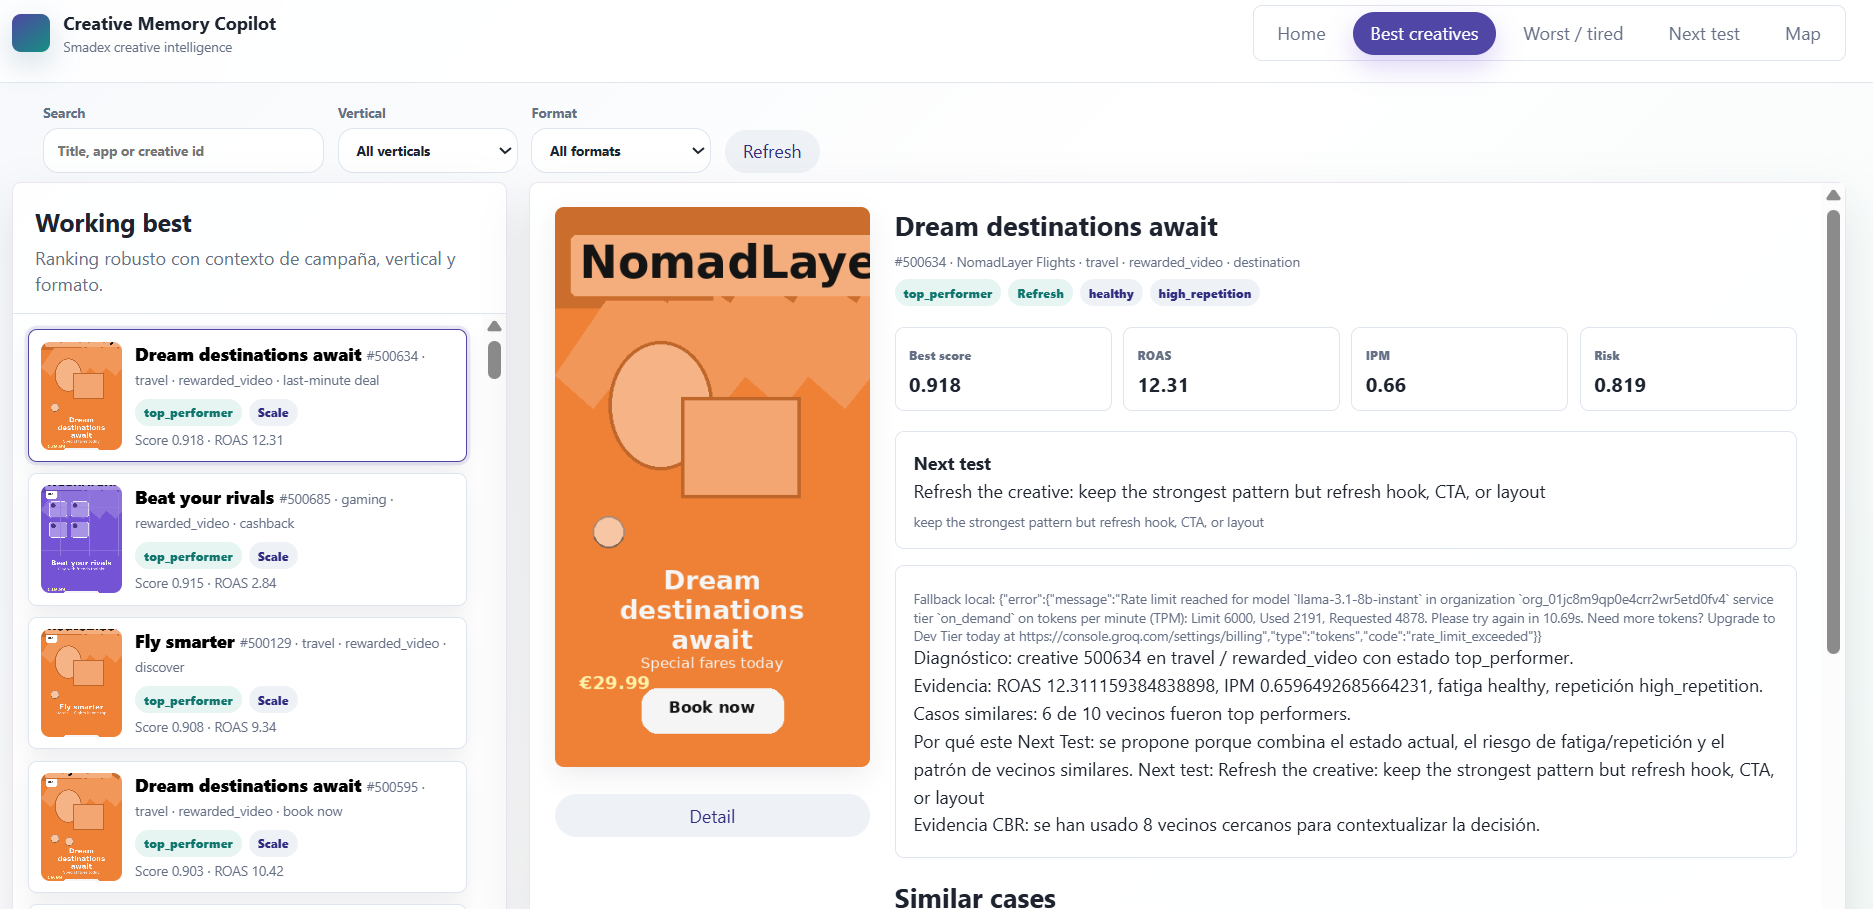
Task: Click the healthy tag in detail header
Action: click(1111, 293)
